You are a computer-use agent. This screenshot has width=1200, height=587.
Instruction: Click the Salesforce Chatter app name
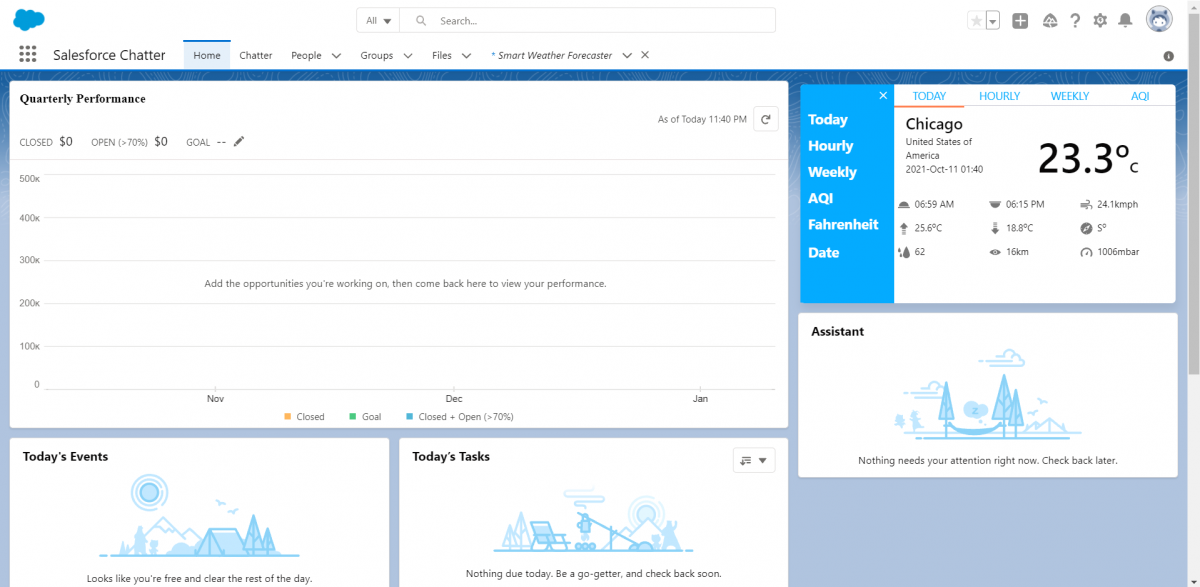109,55
